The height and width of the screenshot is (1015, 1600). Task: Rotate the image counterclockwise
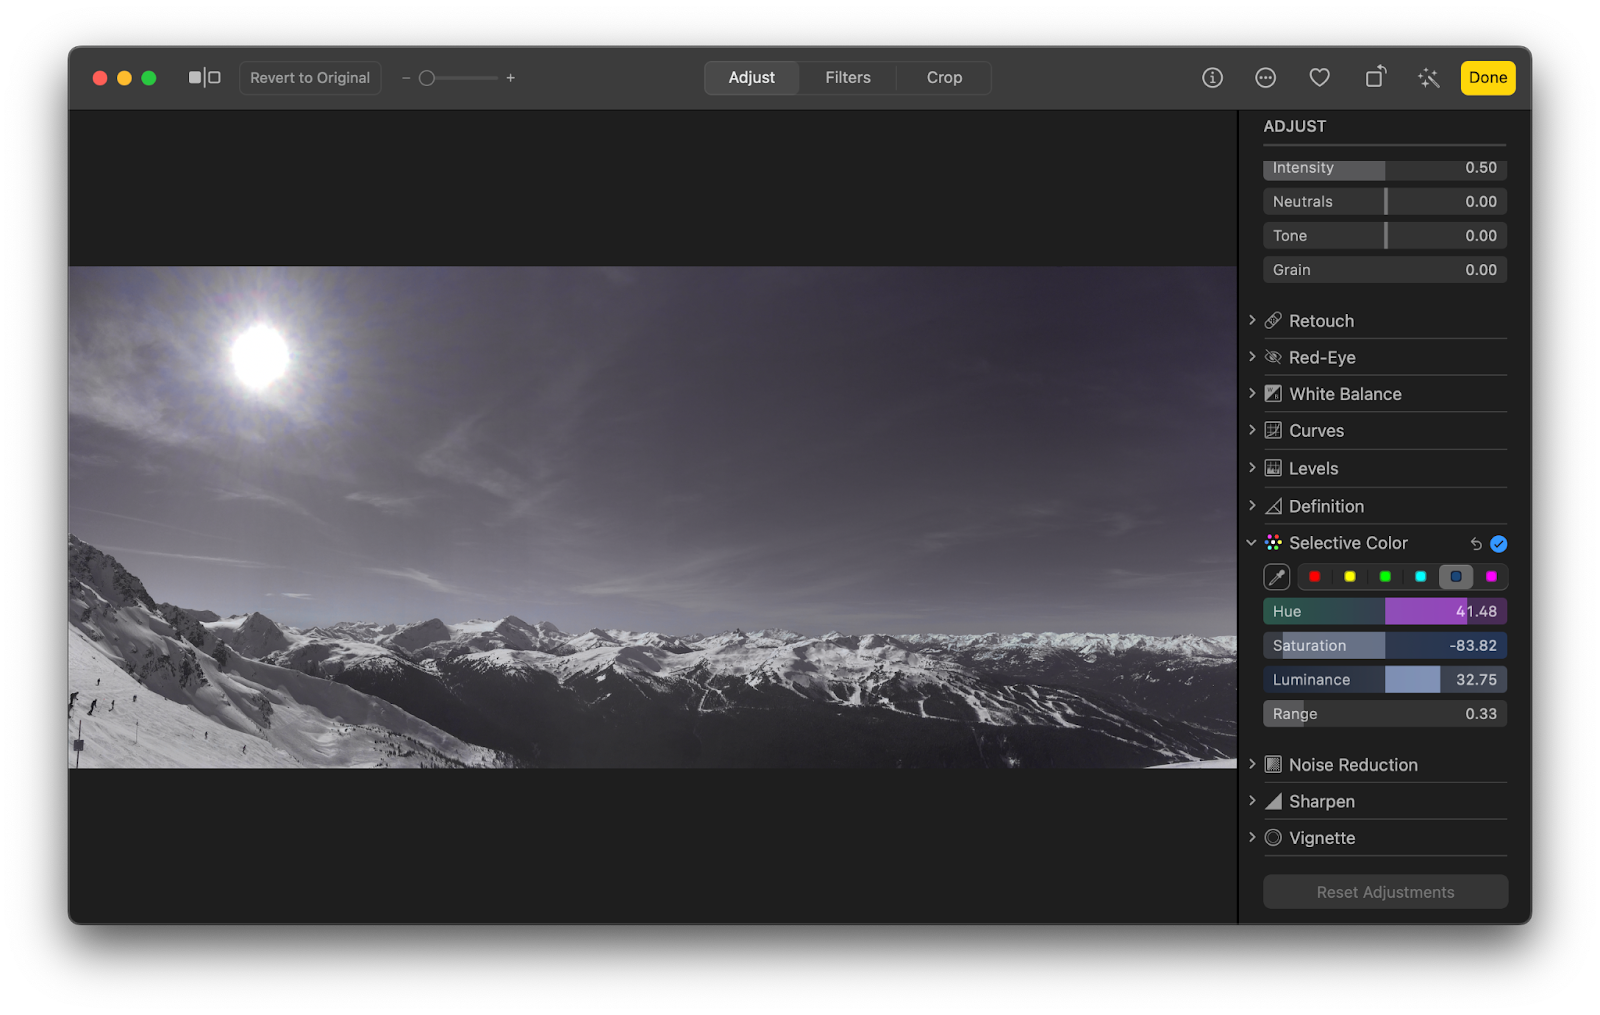(1375, 77)
